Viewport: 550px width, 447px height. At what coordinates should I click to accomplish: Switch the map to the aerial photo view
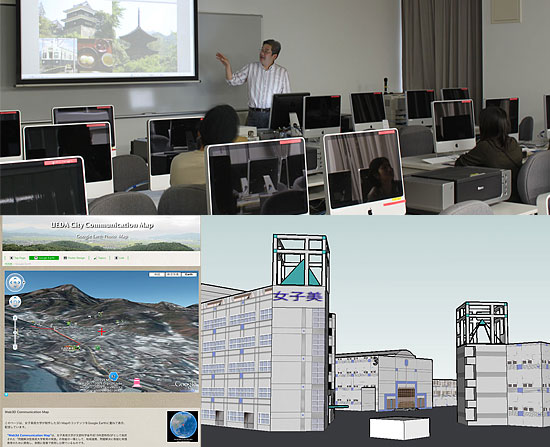(x=173, y=274)
